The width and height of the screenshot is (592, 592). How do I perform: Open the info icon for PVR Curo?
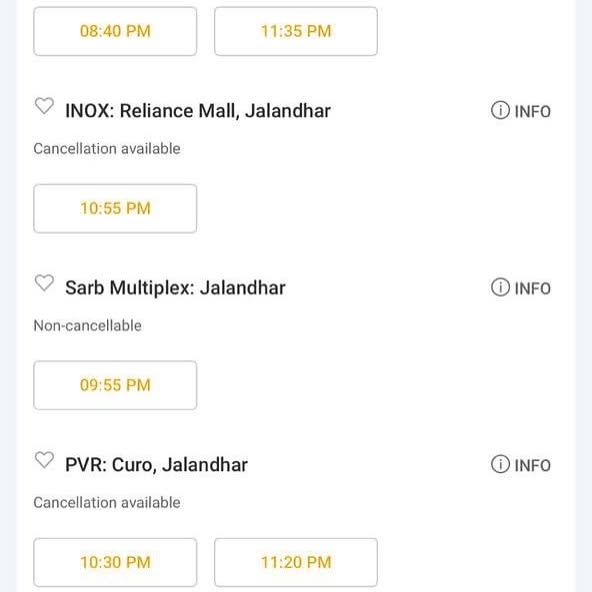500,464
